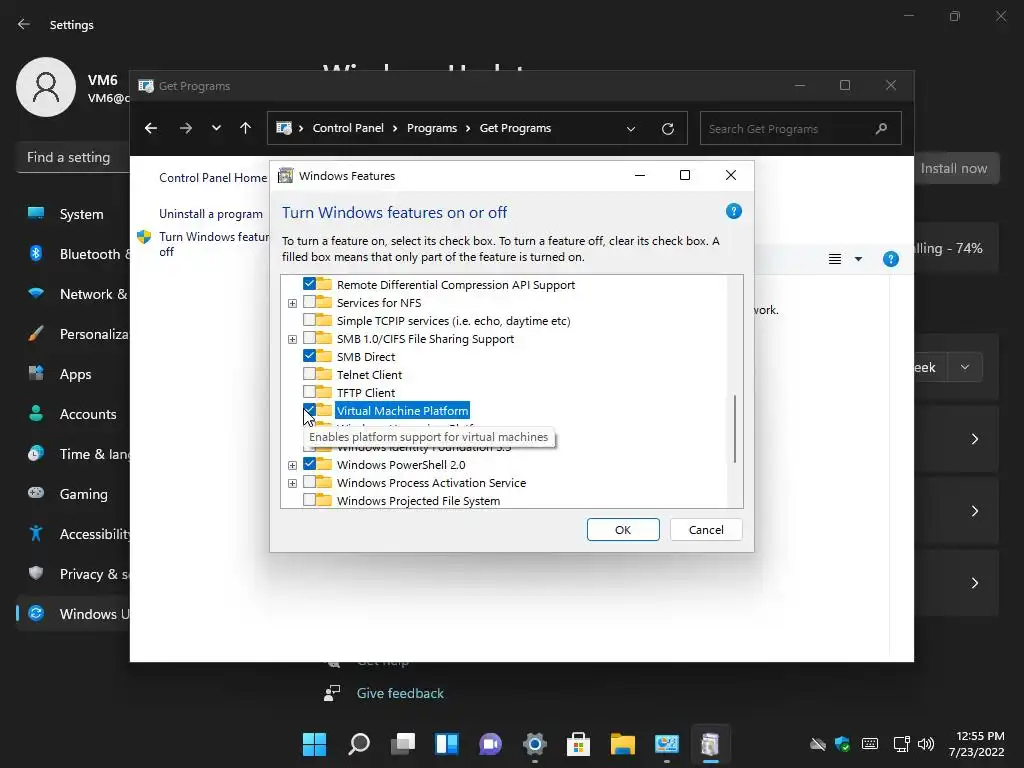Click the Programs breadcrumb
The image size is (1024, 768).
[x=432, y=128]
